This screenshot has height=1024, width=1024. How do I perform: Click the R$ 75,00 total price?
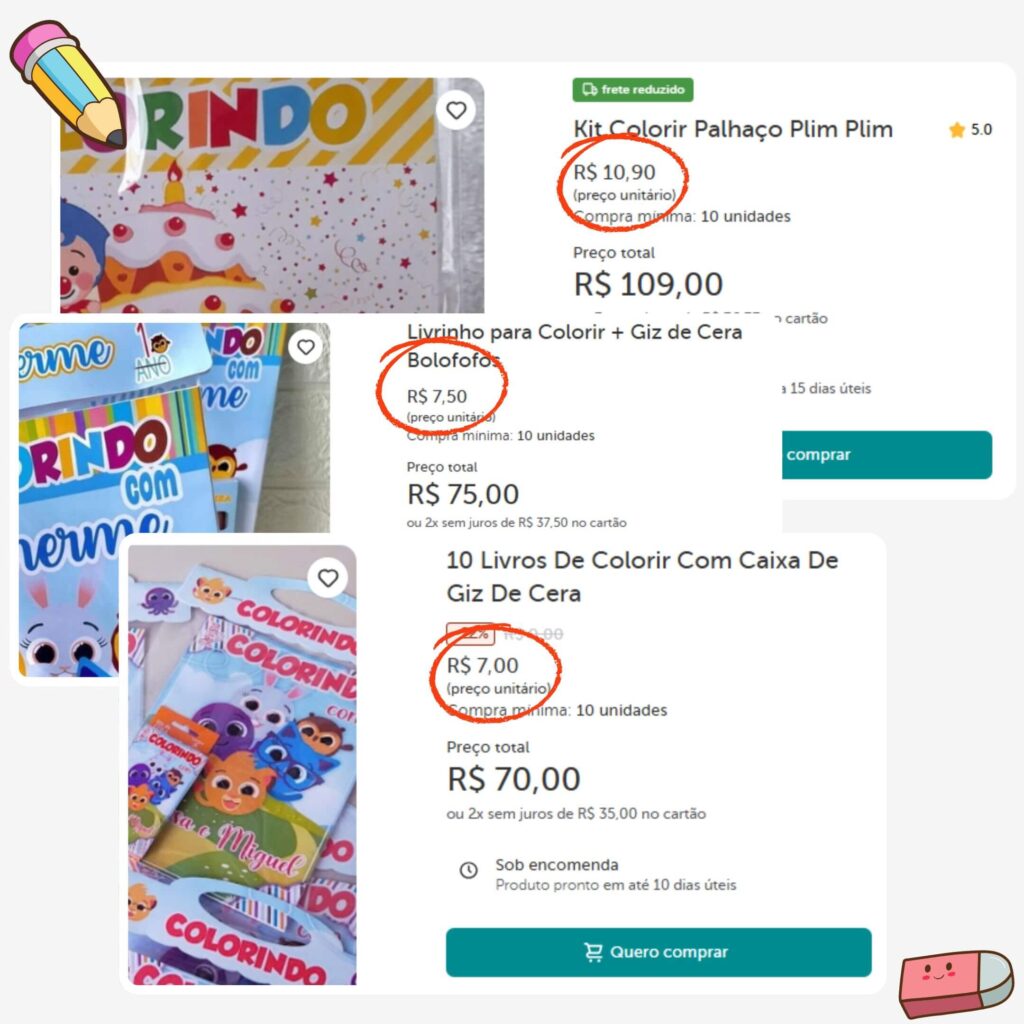point(463,494)
